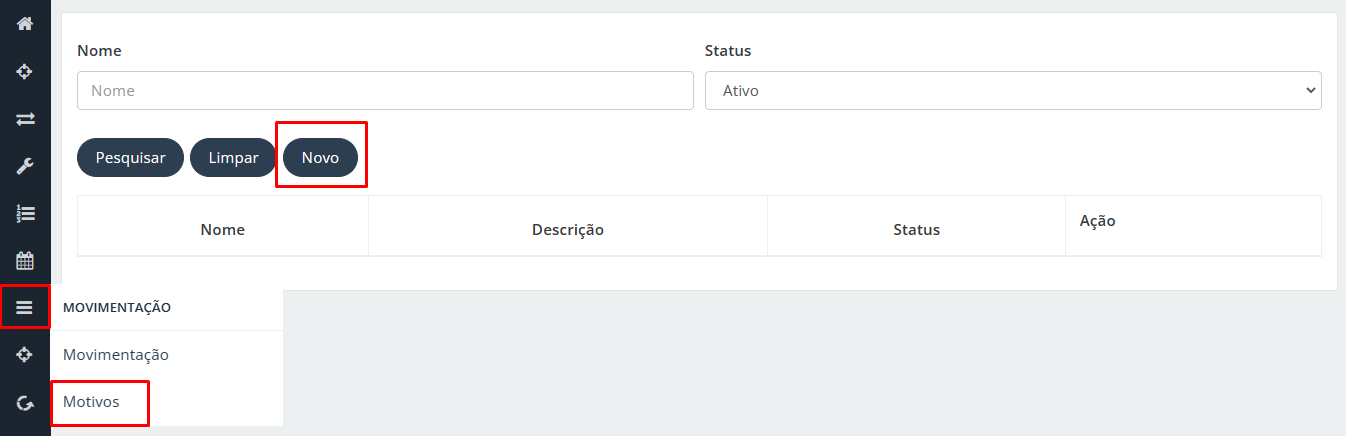Select the exchange arrows sidebar icon

[25, 118]
